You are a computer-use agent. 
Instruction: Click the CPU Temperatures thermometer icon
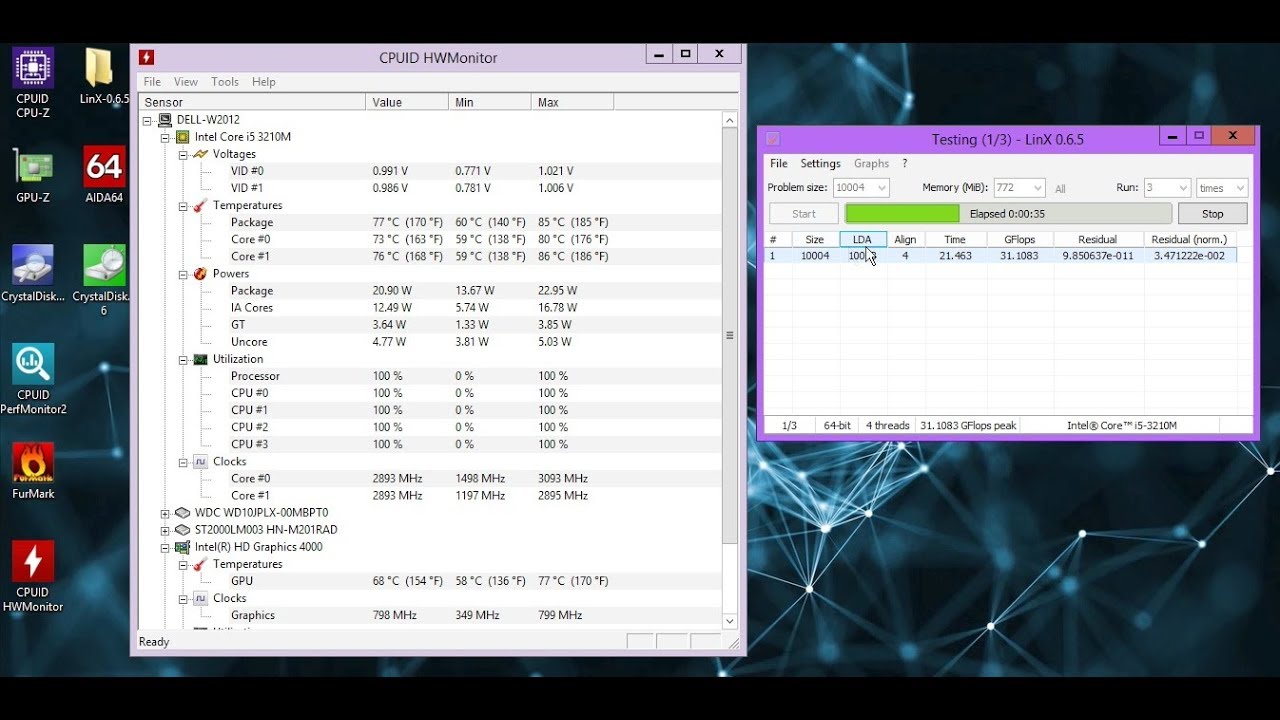tap(200, 205)
